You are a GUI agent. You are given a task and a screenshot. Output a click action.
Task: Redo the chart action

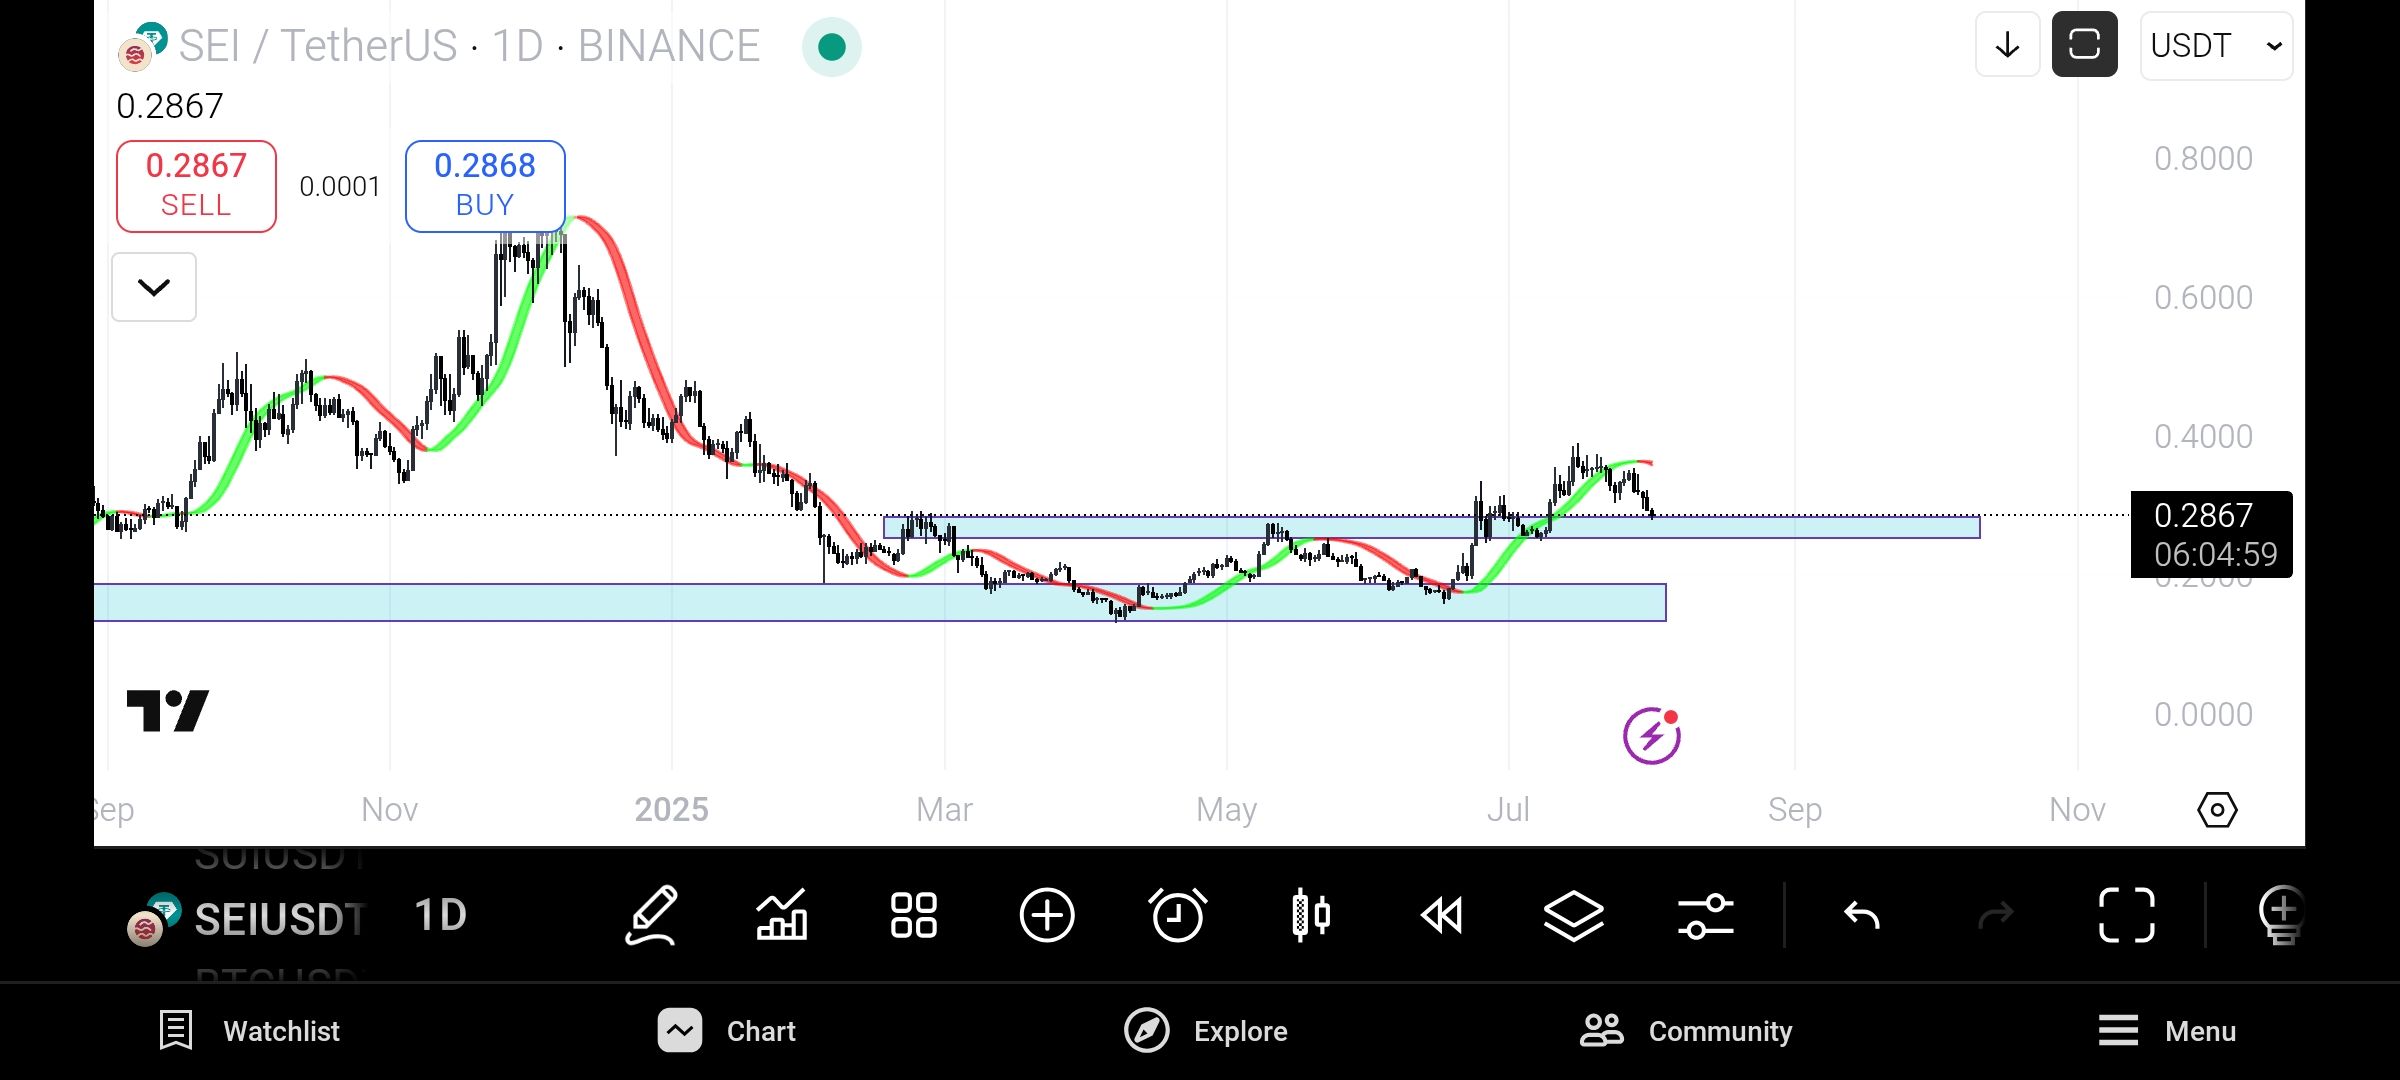point(1995,915)
